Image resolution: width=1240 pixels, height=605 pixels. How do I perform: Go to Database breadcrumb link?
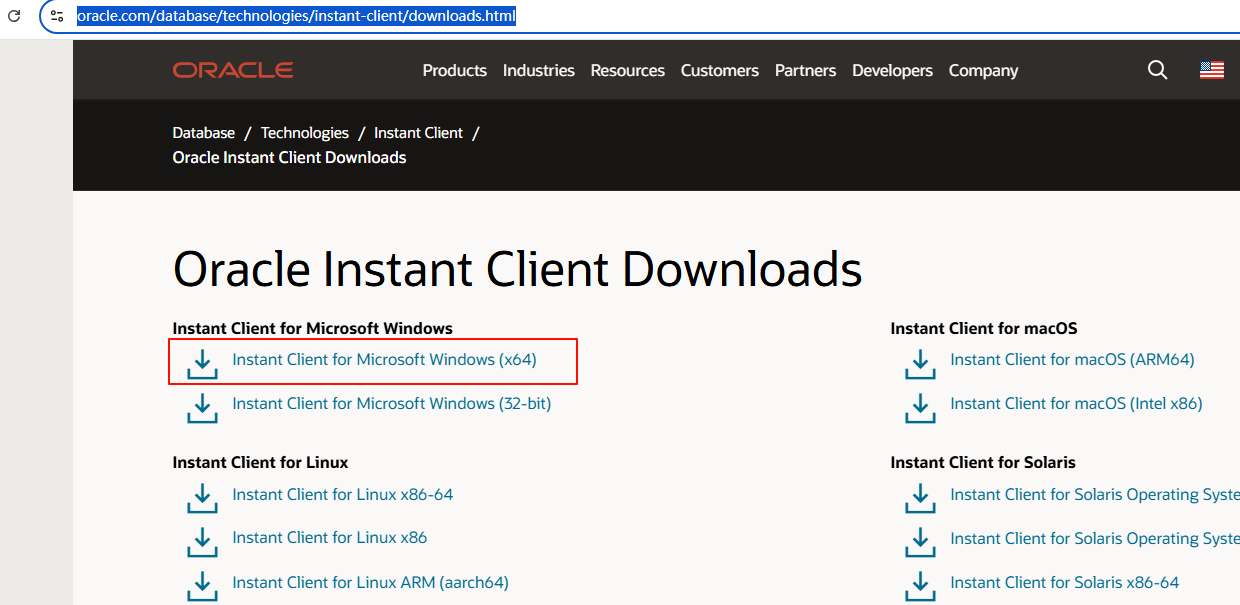click(204, 133)
